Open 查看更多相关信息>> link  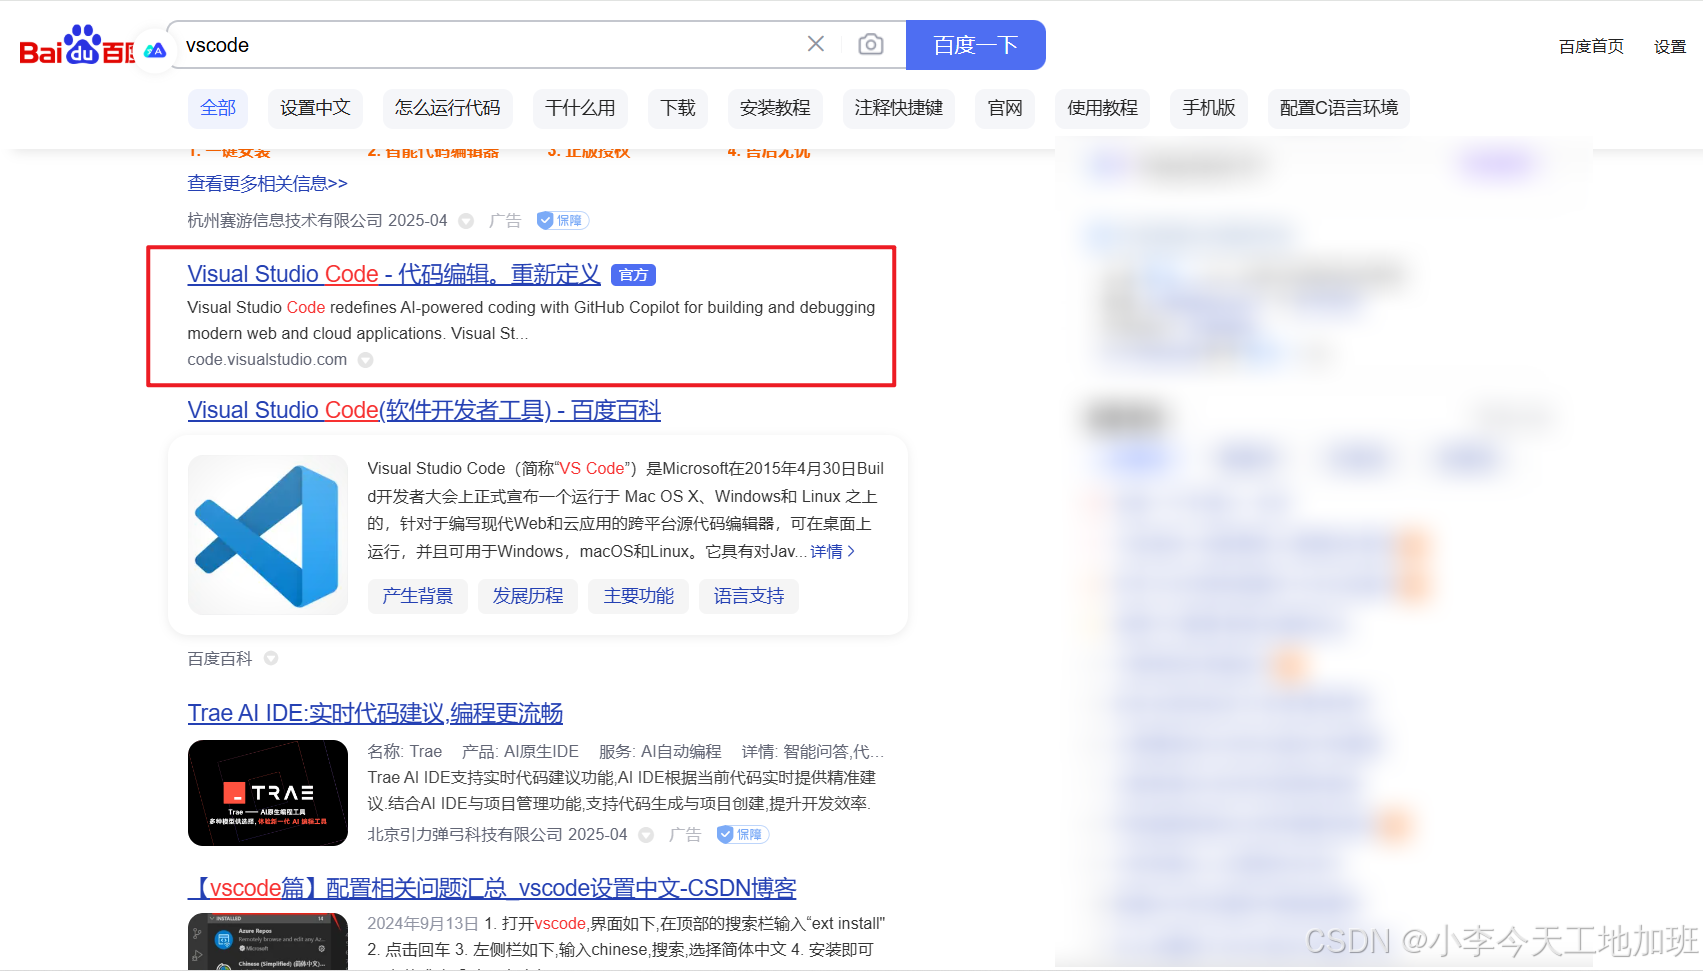point(267,183)
